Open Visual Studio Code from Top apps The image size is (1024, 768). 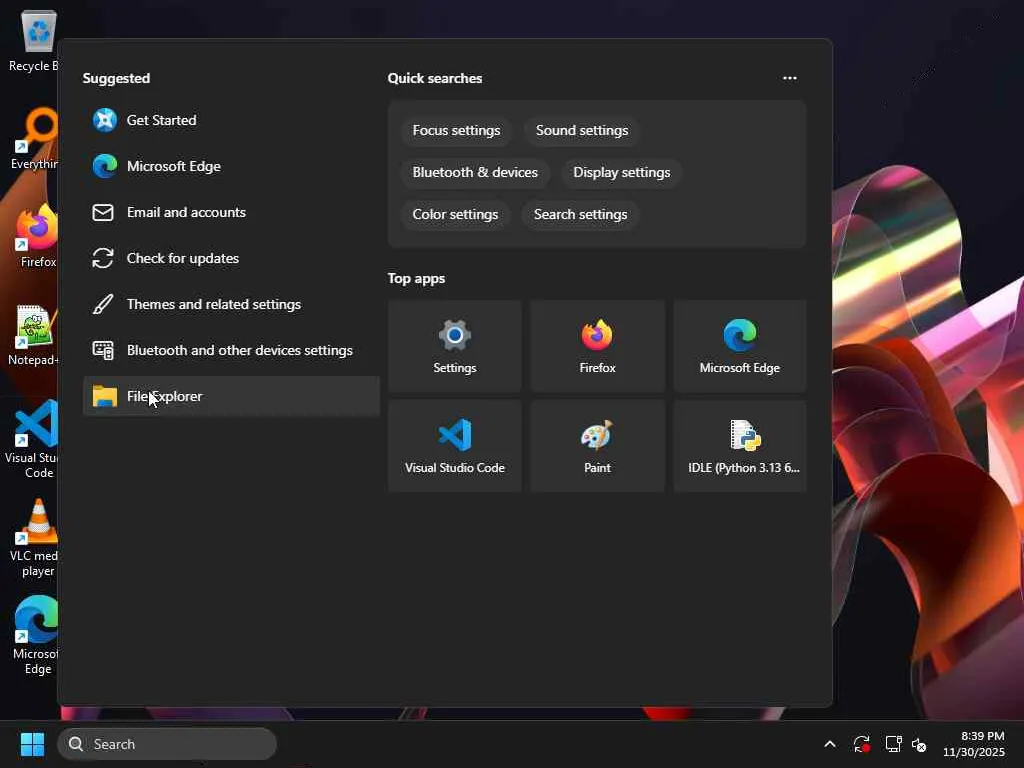(x=455, y=446)
